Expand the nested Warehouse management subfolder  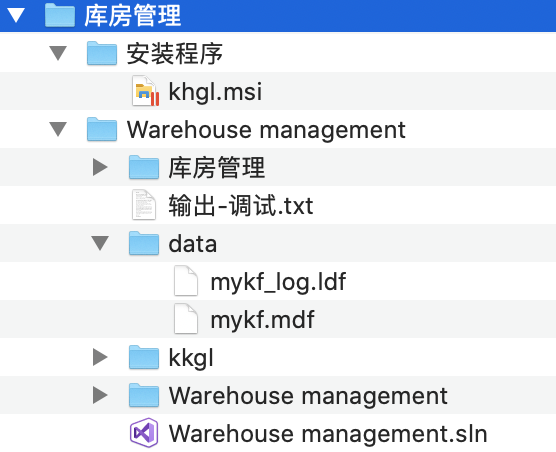point(100,395)
